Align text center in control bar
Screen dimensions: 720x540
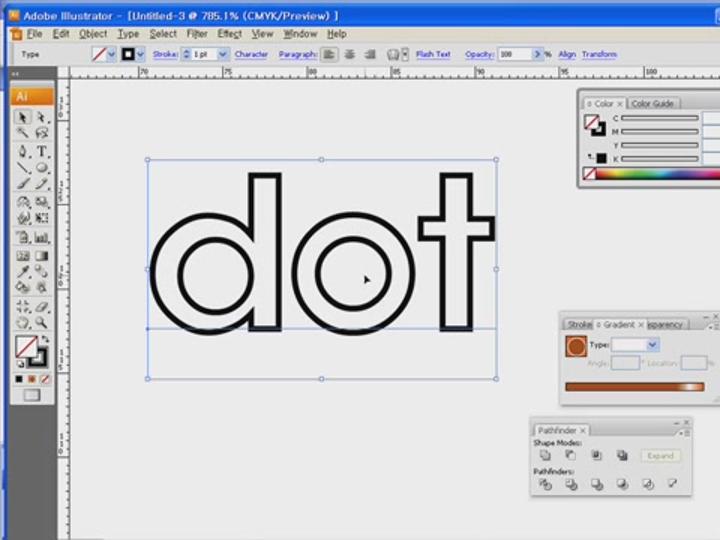[x=349, y=55]
